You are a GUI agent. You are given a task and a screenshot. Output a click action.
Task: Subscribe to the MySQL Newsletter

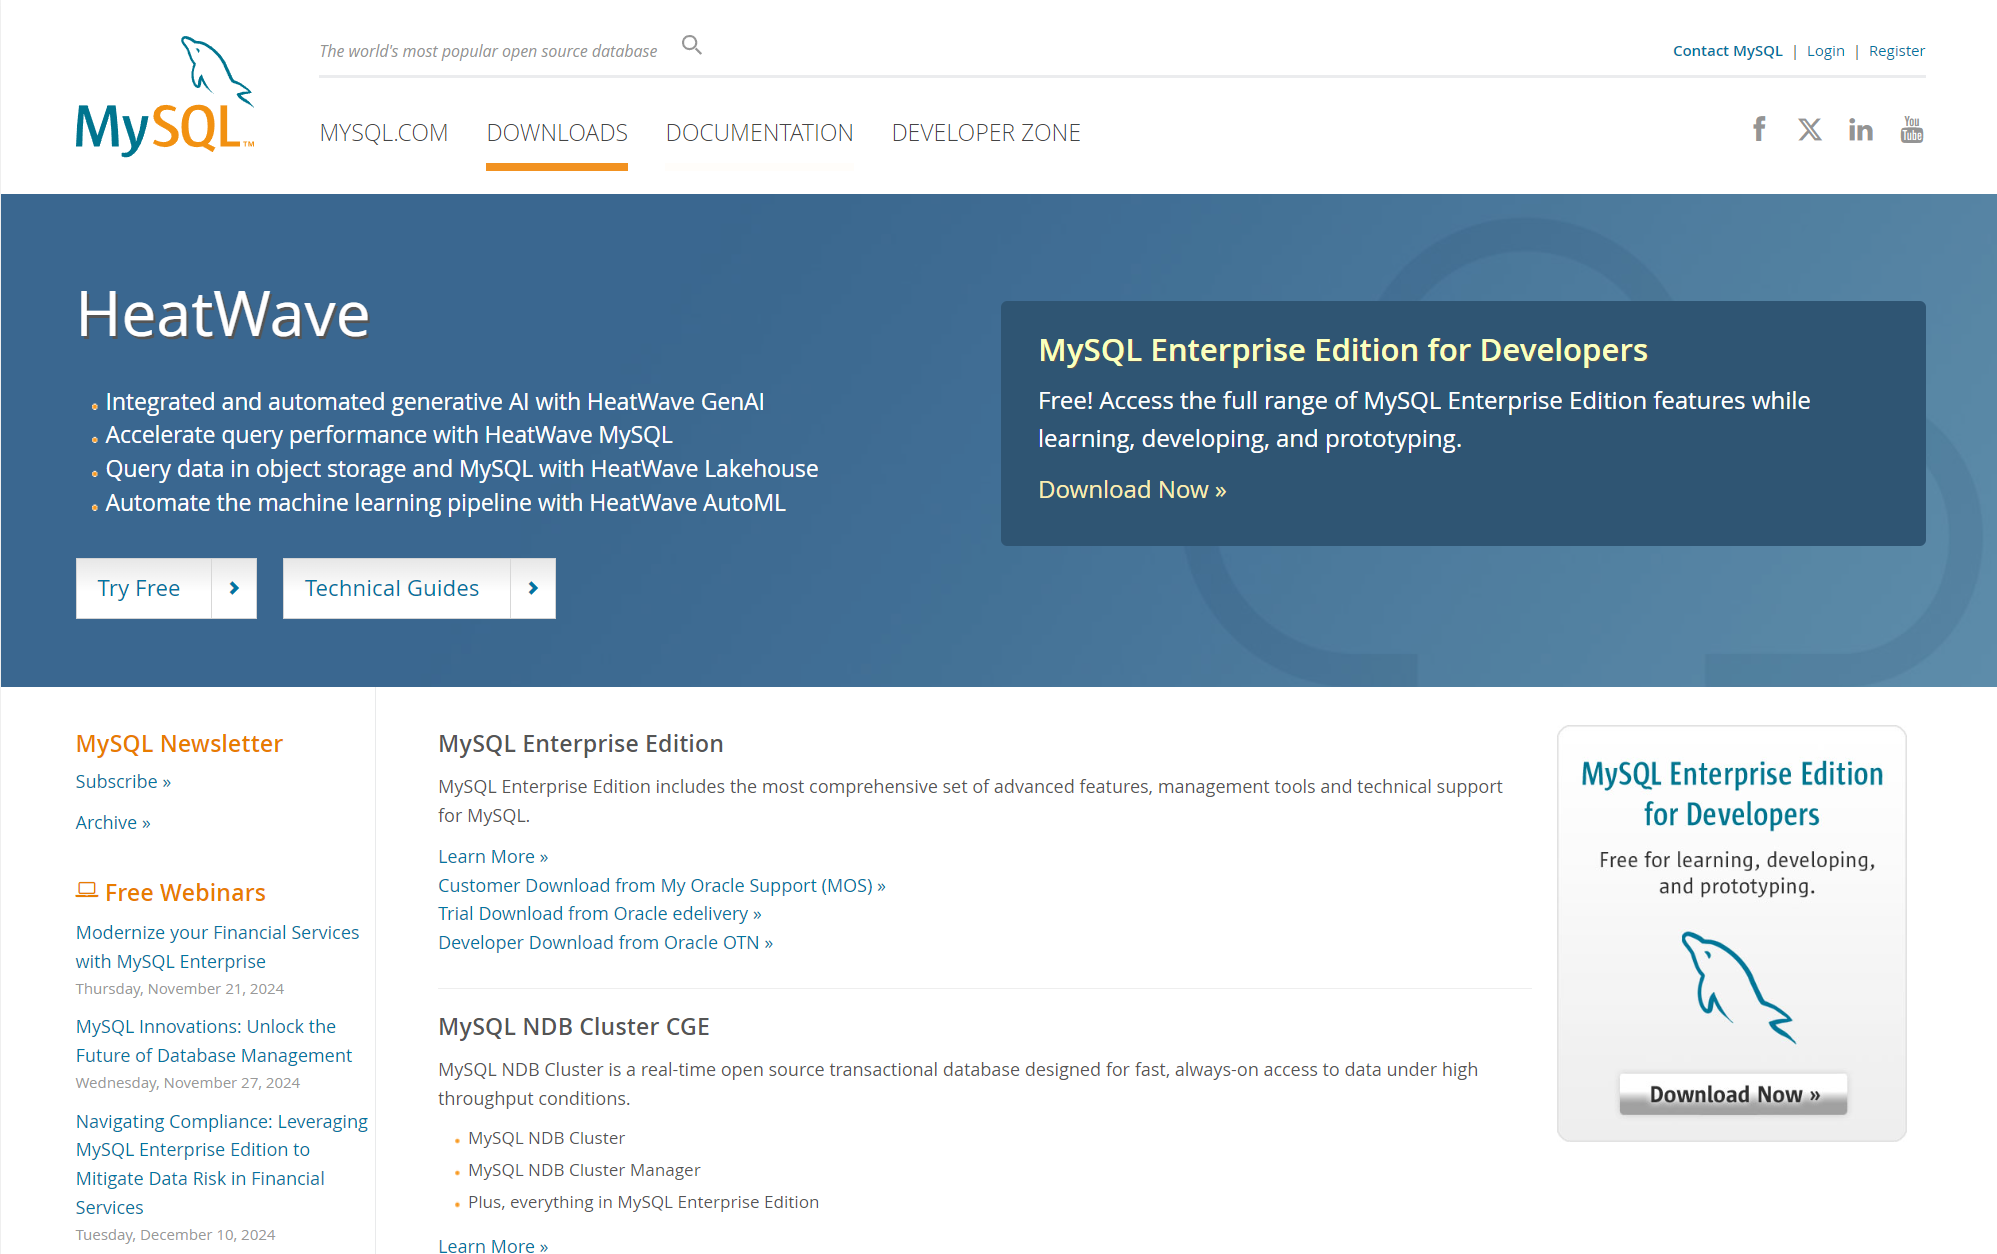(123, 782)
